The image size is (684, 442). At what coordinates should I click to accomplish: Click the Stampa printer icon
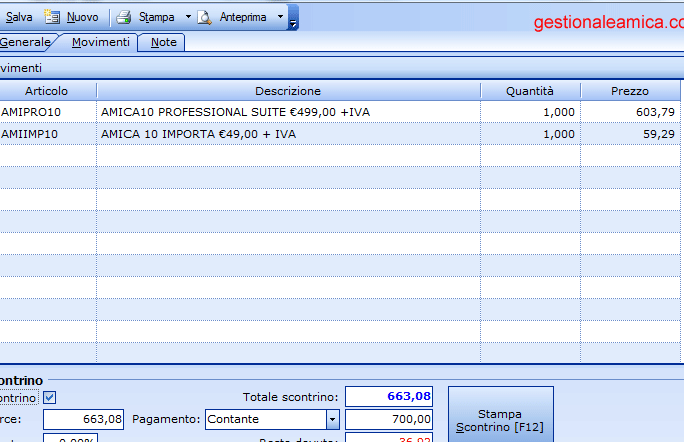coord(124,17)
